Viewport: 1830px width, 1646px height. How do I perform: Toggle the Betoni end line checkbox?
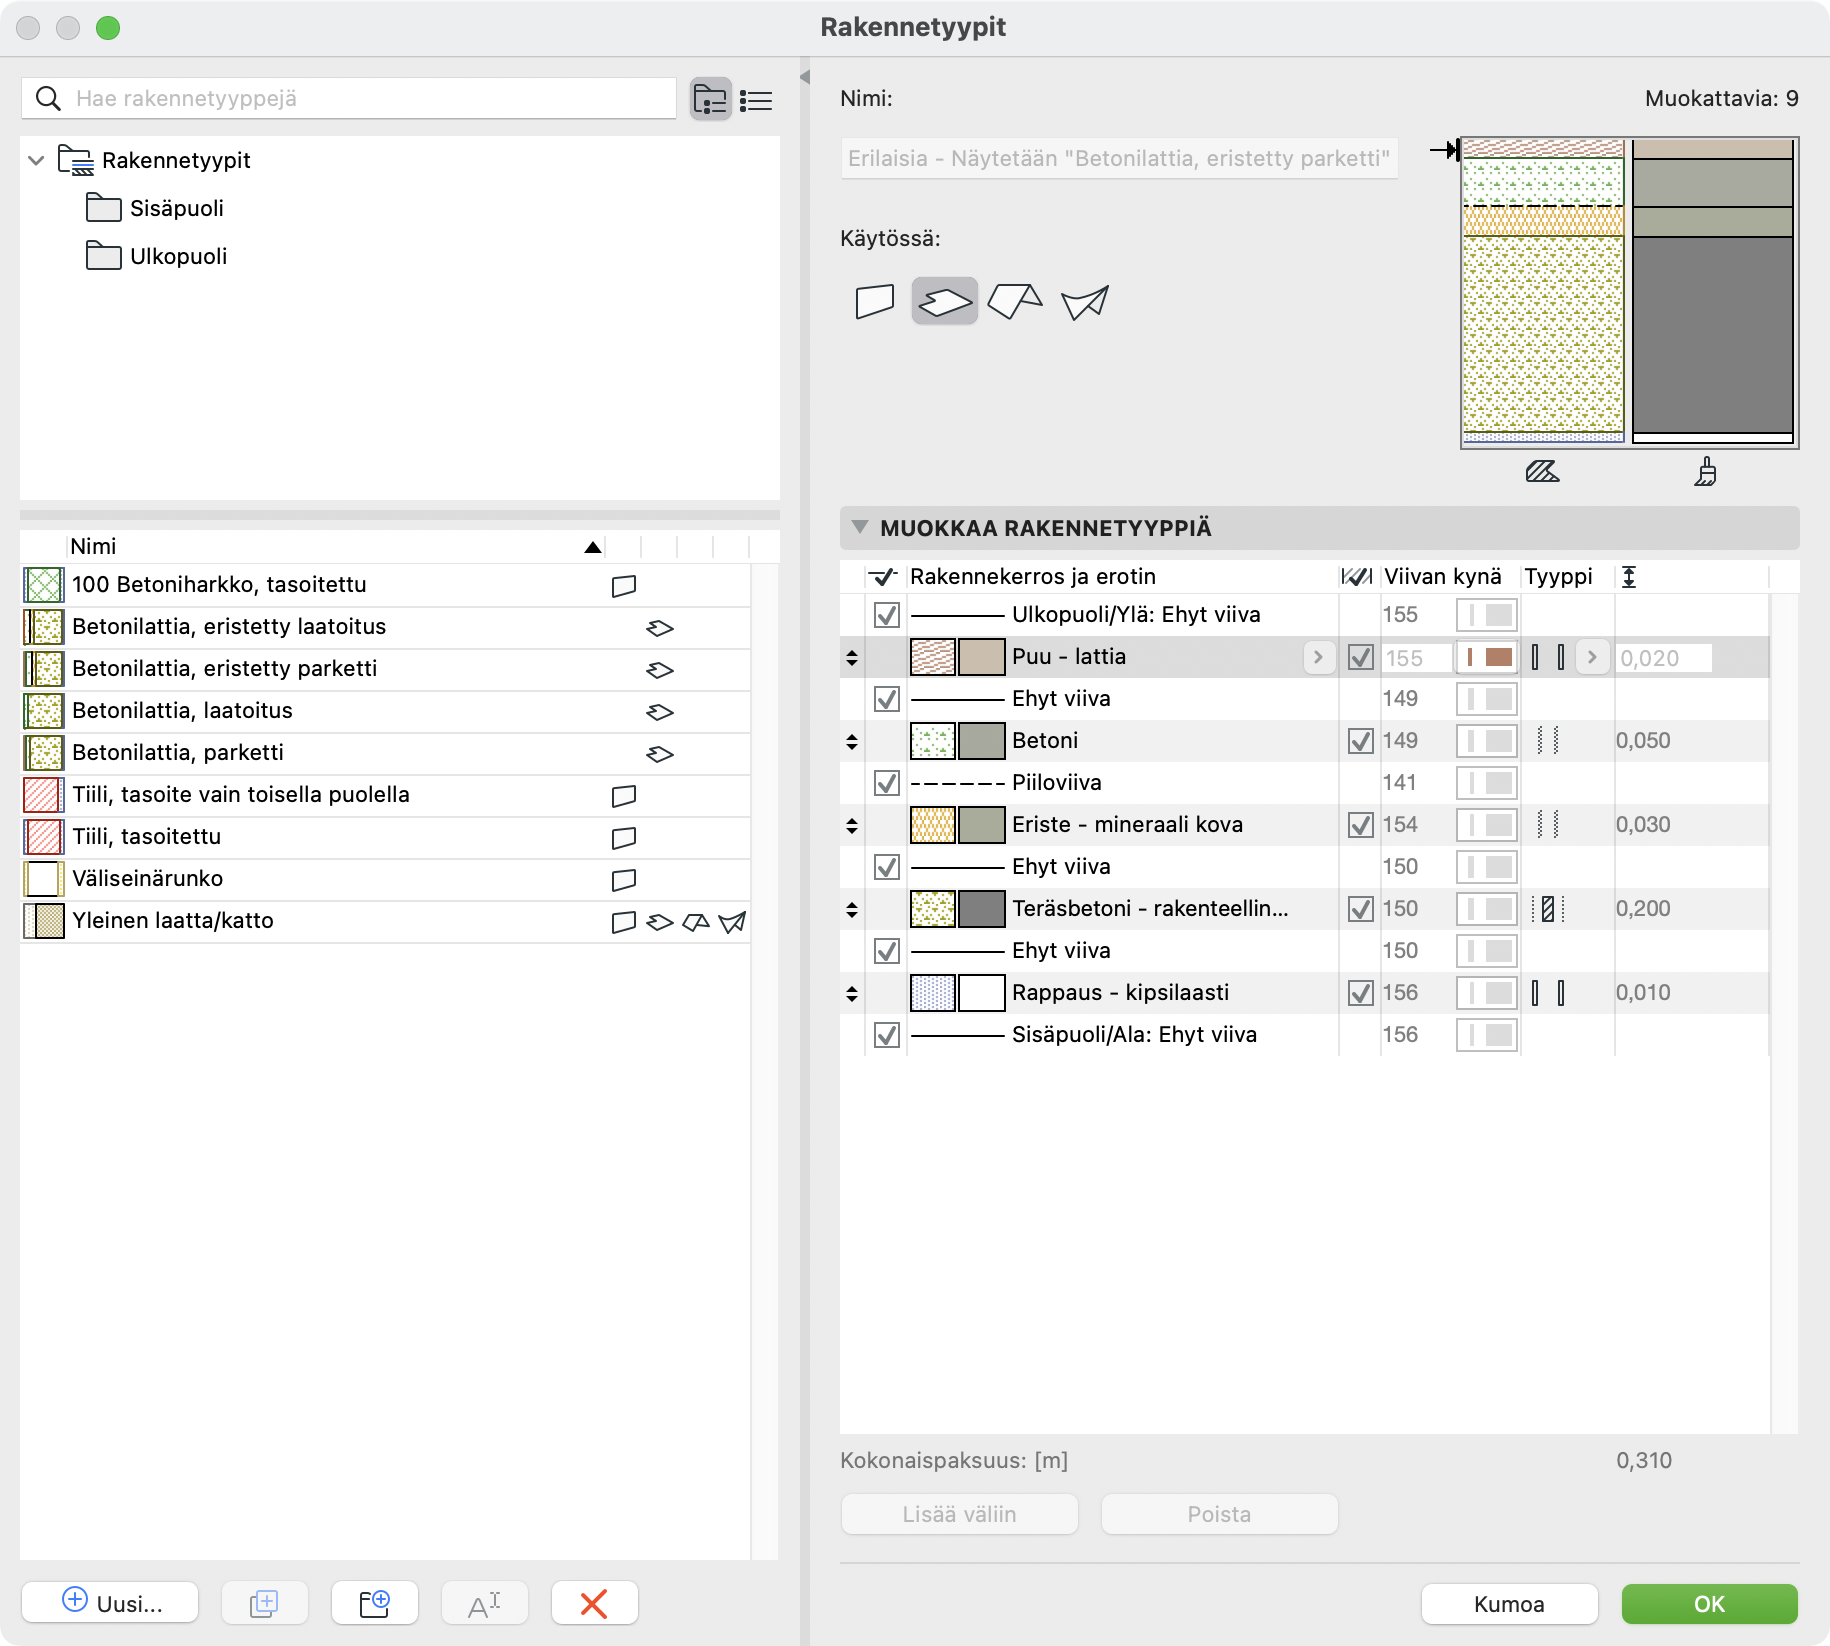pyautogui.click(x=1360, y=741)
